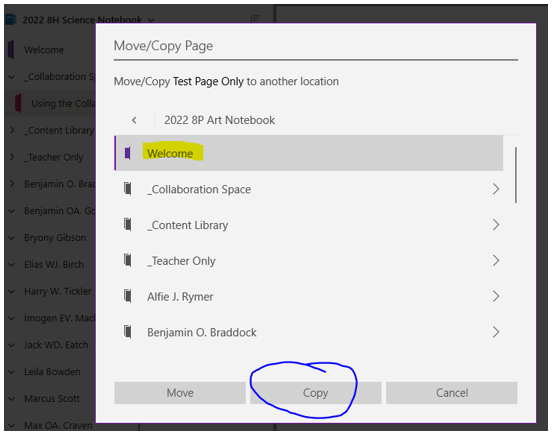Expand _Collaboration Space with its right chevron
The image size is (552, 435).
click(x=496, y=189)
